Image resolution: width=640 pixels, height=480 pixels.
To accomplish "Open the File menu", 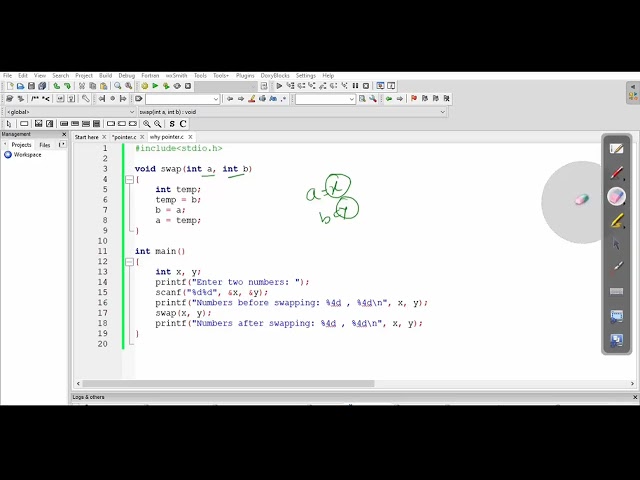I will pyautogui.click(x=7, y=76).
